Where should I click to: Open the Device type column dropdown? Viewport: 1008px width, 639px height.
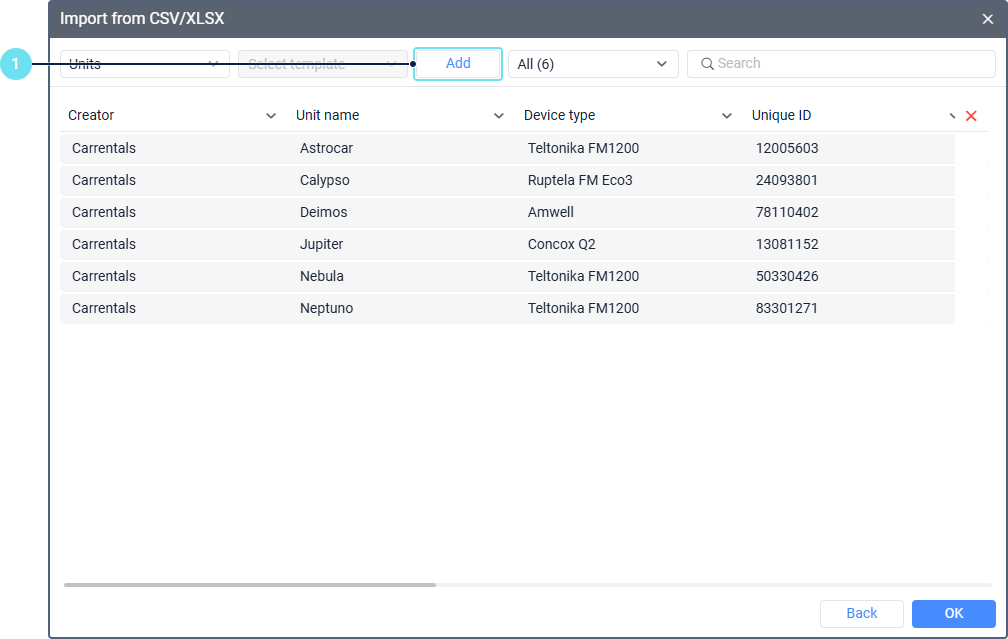727,116
